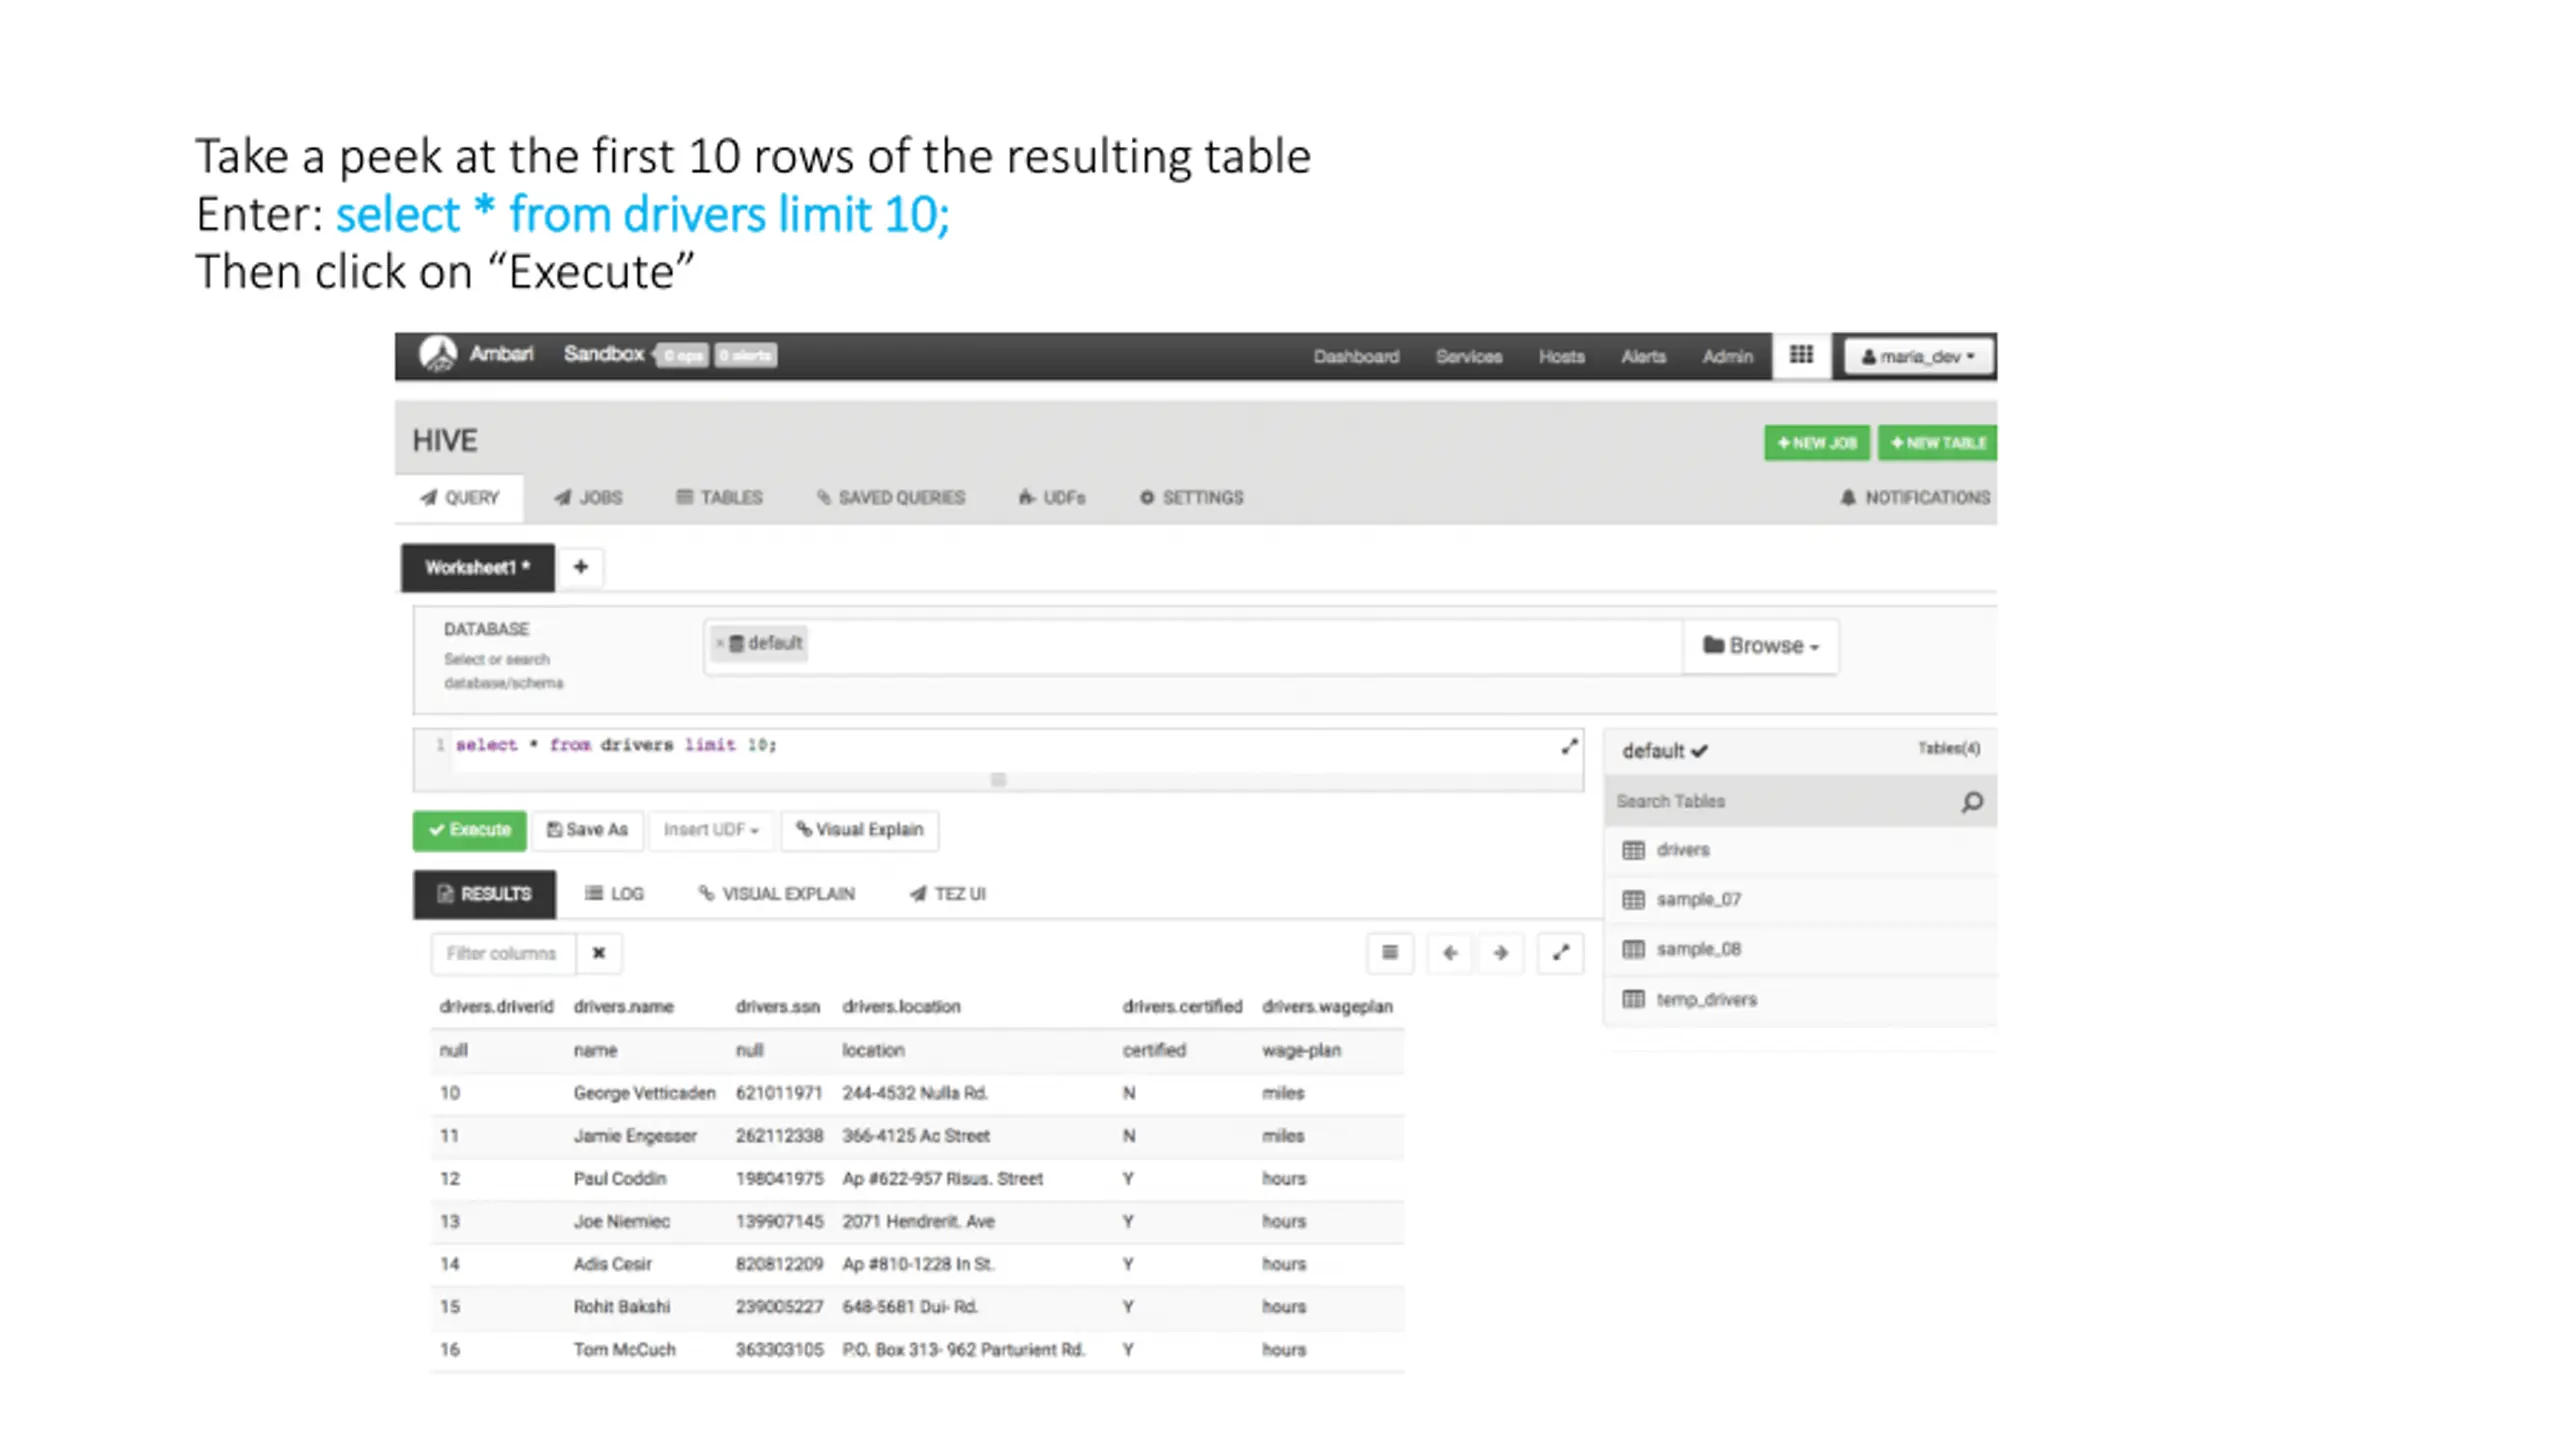Open the views grid icon
The height and width of the screenshot is (1440, 2560).
(x=1801, y=355)
